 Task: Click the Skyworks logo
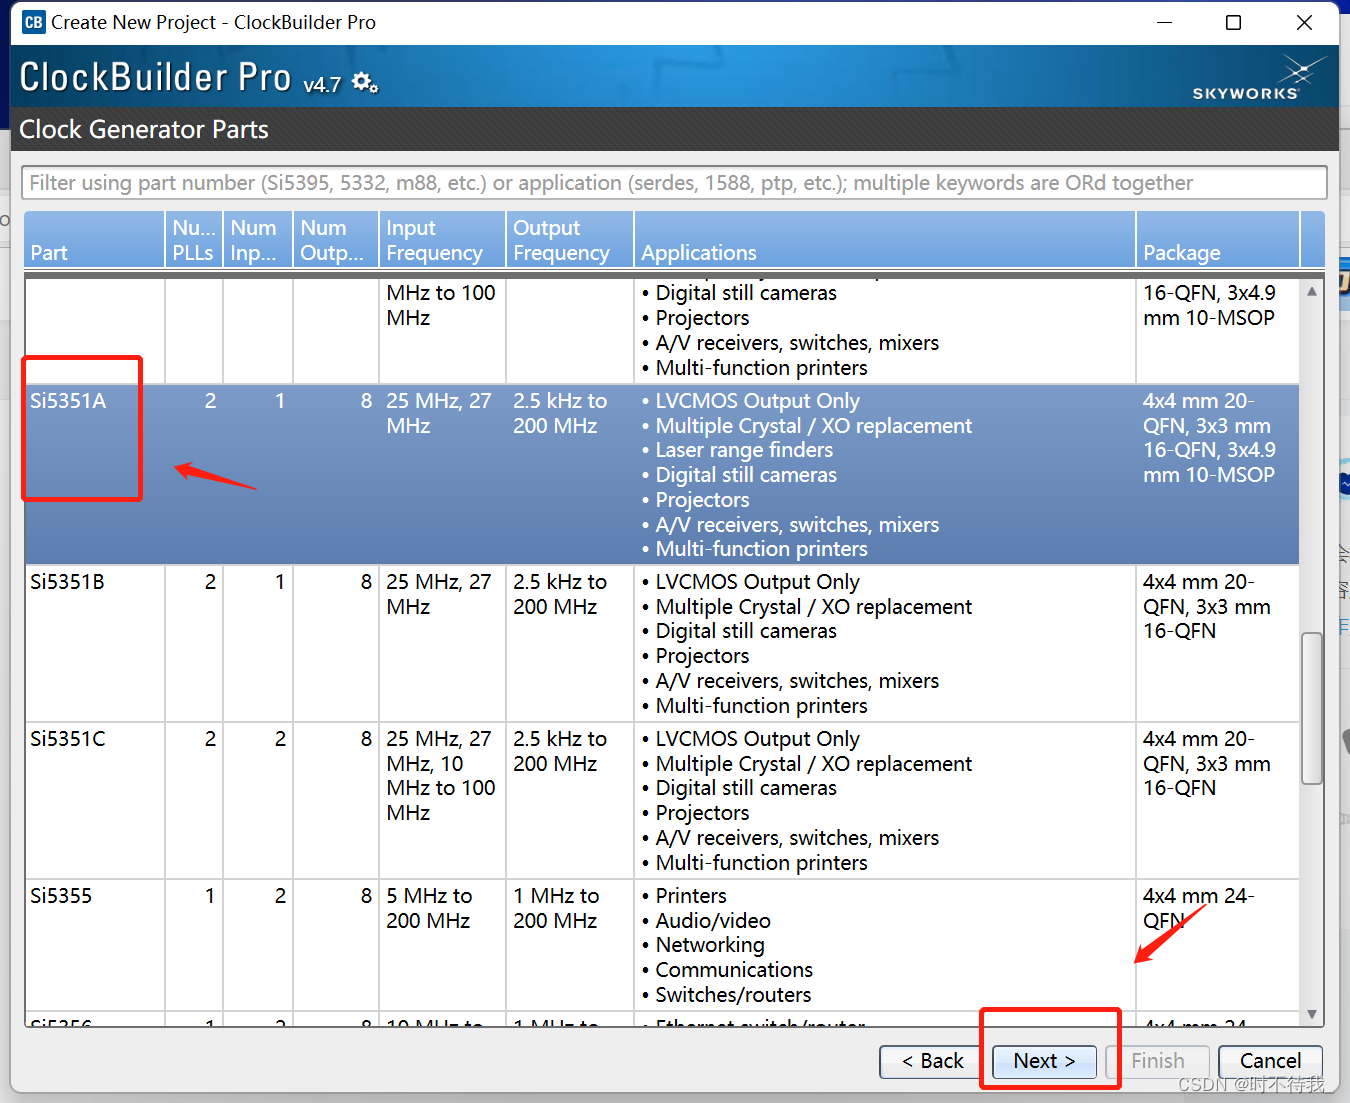pos(1257,79)
